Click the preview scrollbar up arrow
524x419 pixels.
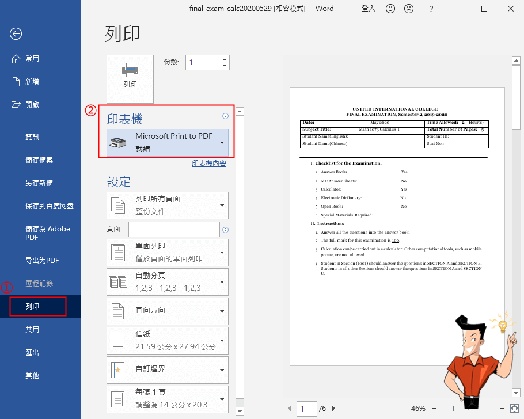[x=516, y=61]
